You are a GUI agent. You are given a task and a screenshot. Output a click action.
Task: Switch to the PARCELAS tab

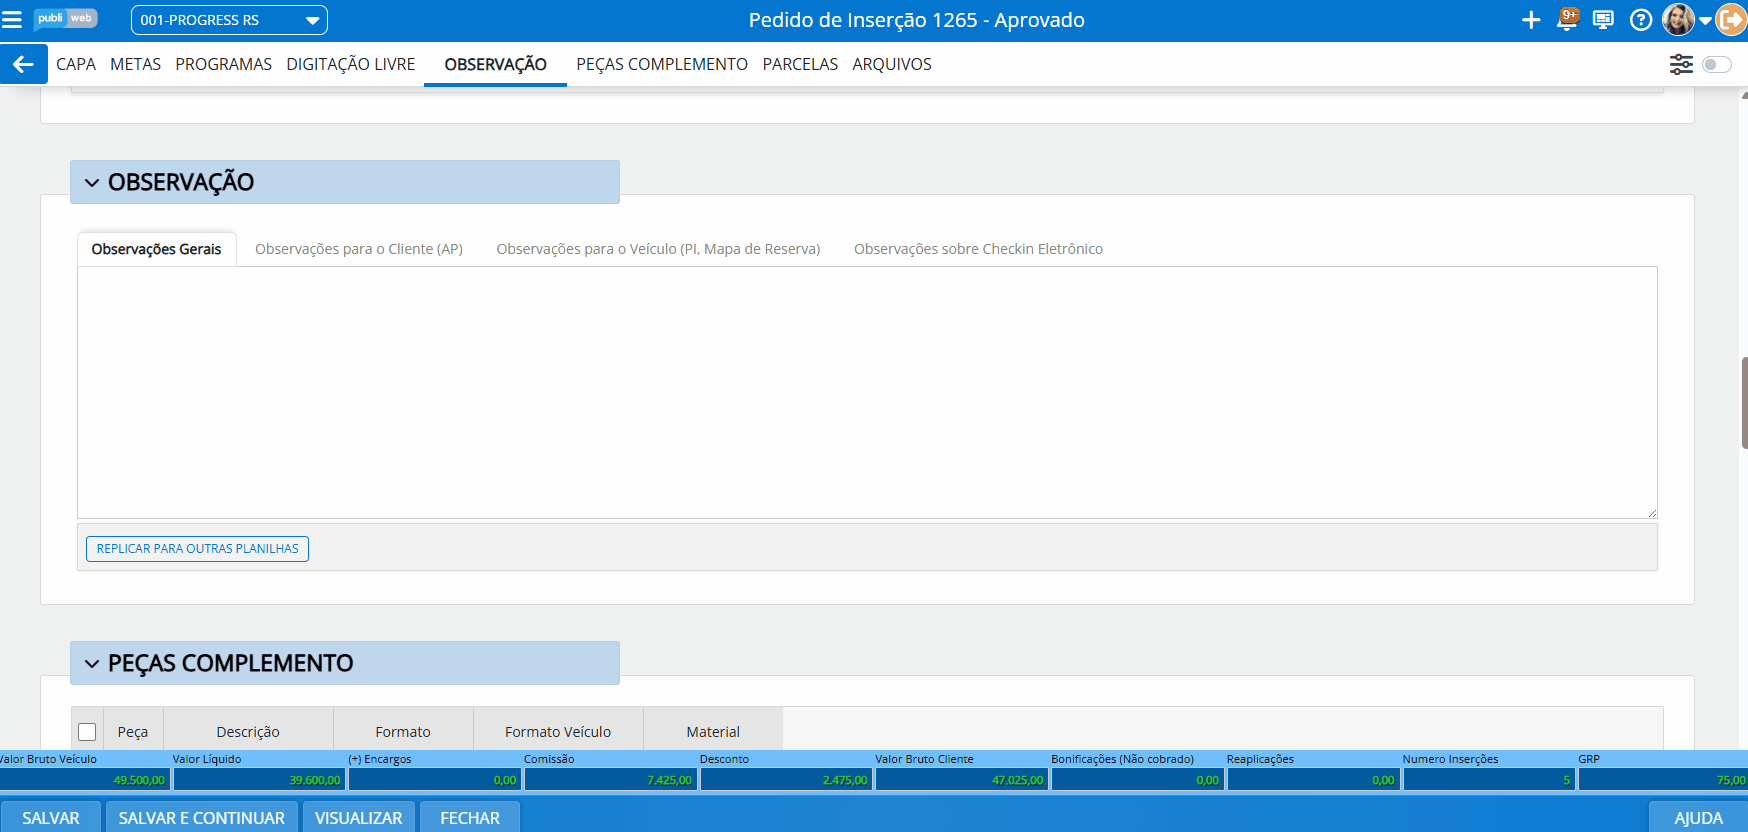[x=800, y=64]
